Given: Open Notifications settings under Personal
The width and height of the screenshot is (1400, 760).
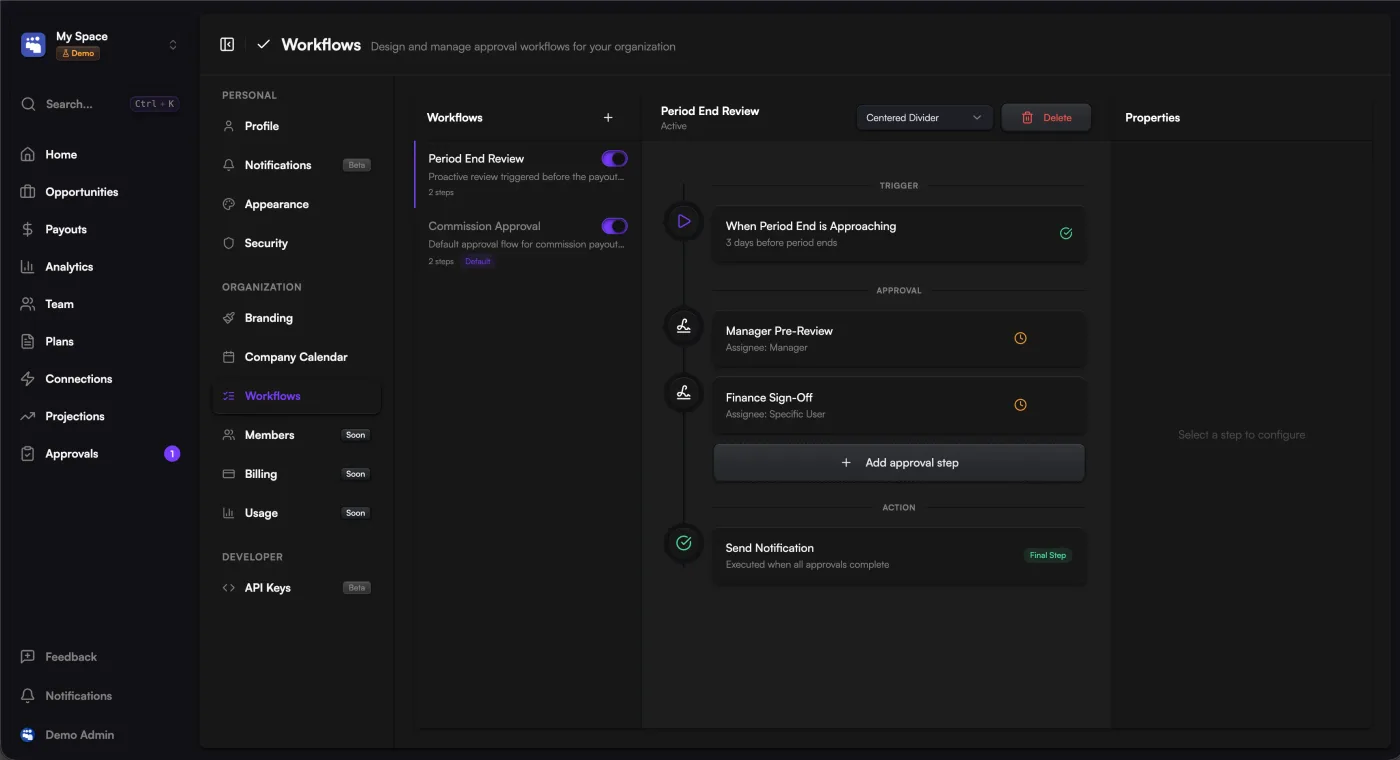Looking at the screenshot, I should click(296, 165).
